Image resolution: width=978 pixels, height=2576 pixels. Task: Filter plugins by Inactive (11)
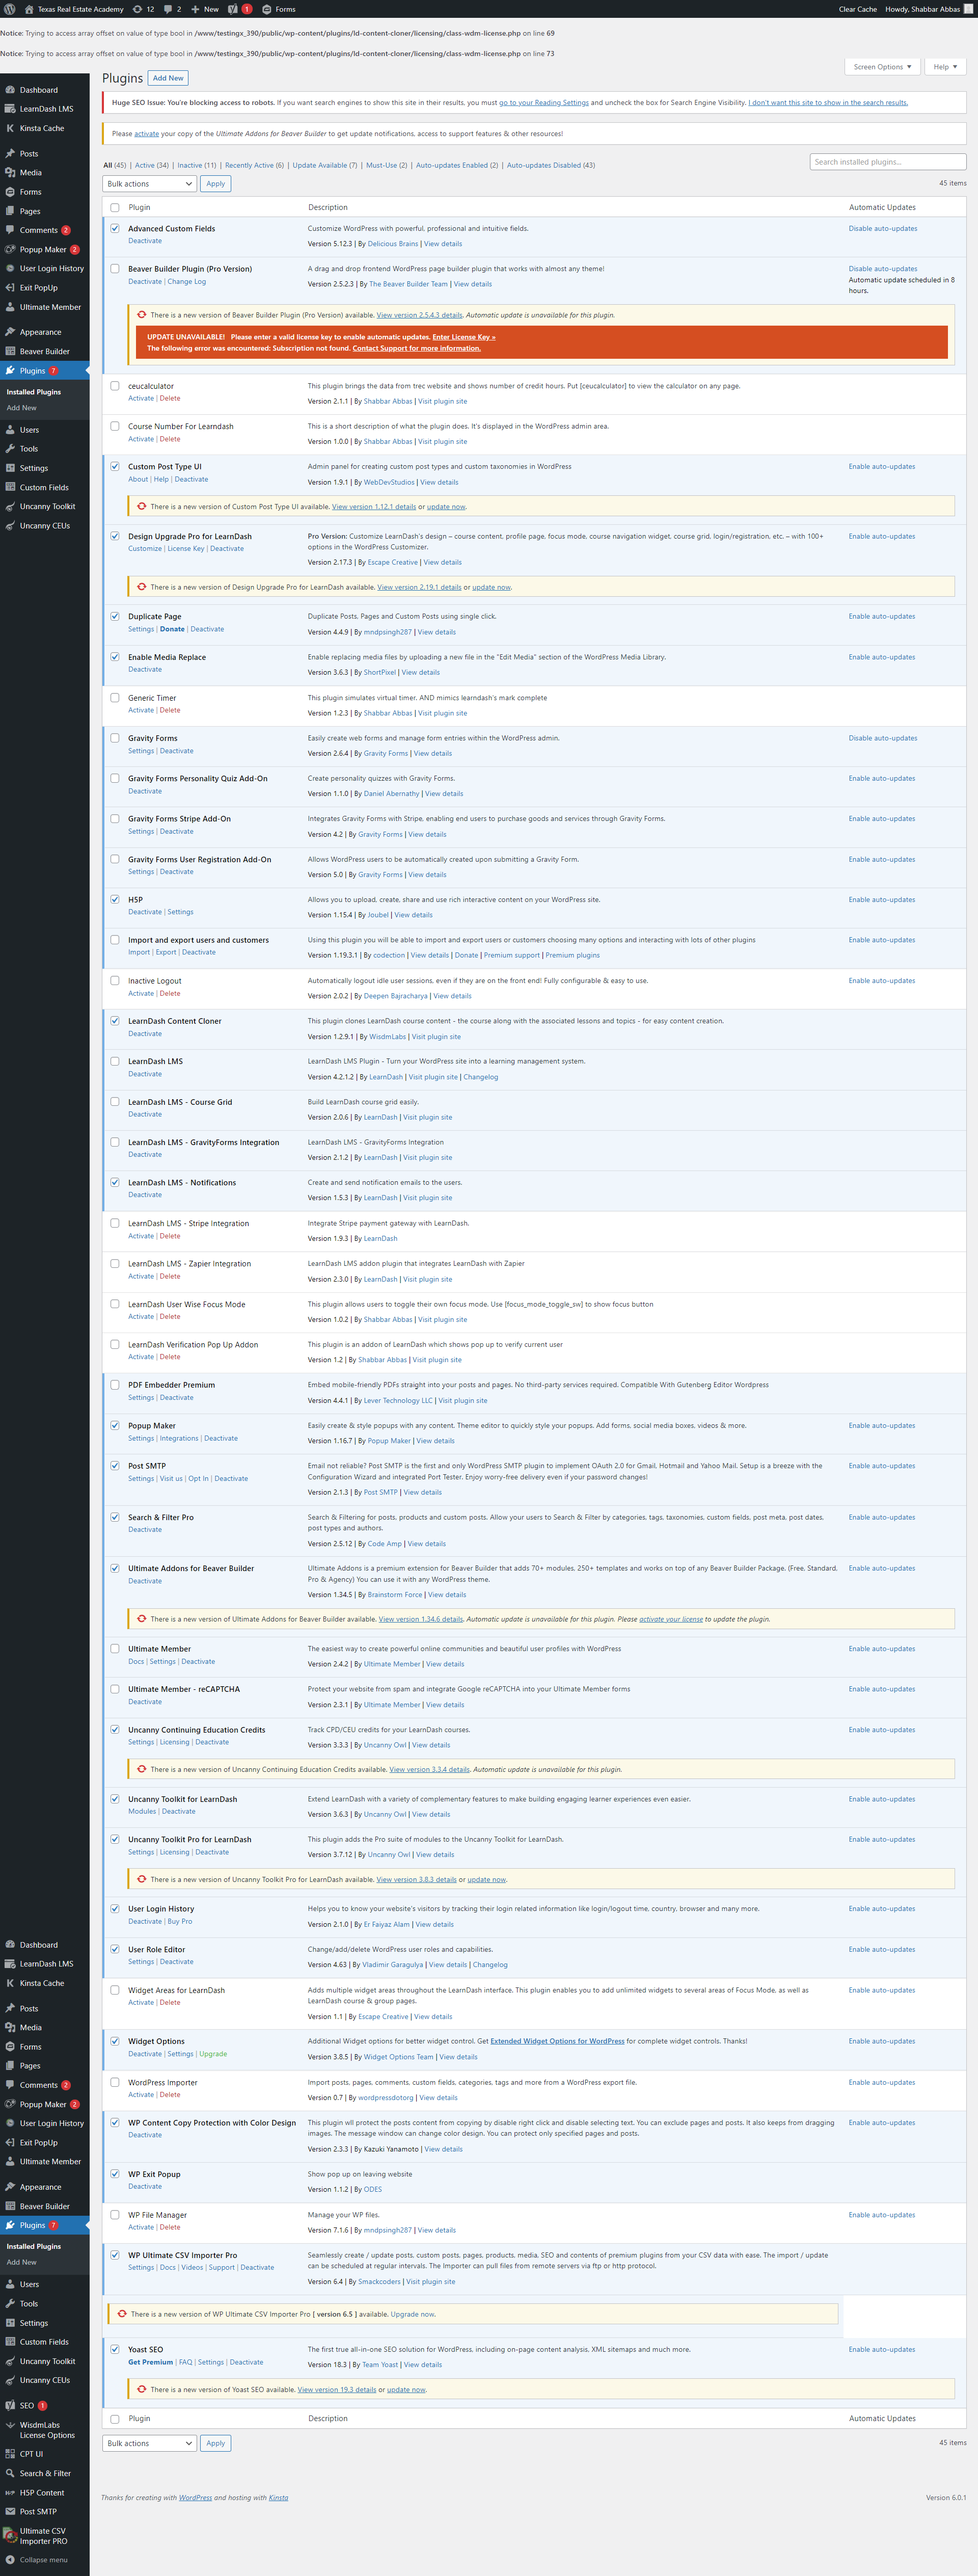tap(197, 165)
